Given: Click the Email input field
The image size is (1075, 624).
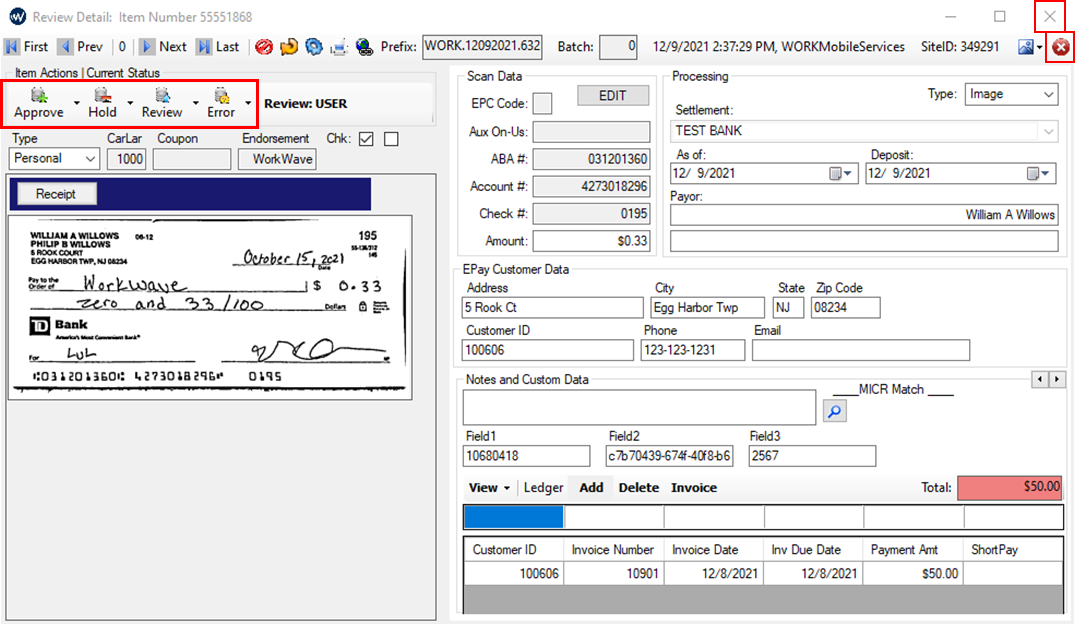Looking at the screenshot, I should [860, 350].
